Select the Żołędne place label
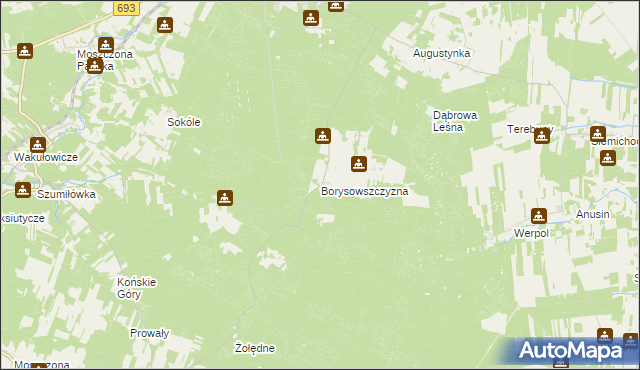This screenshot has width=640, height=370. [255, 348]
